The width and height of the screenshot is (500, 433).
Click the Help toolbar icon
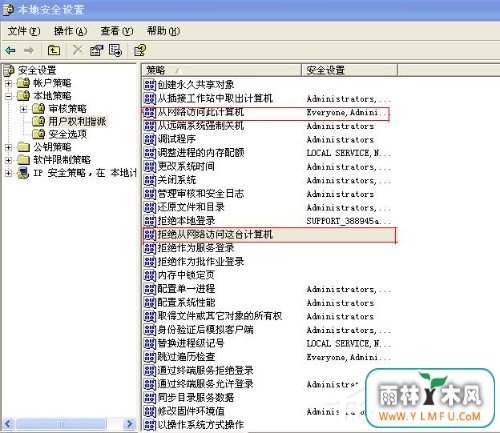pos(140,50)
